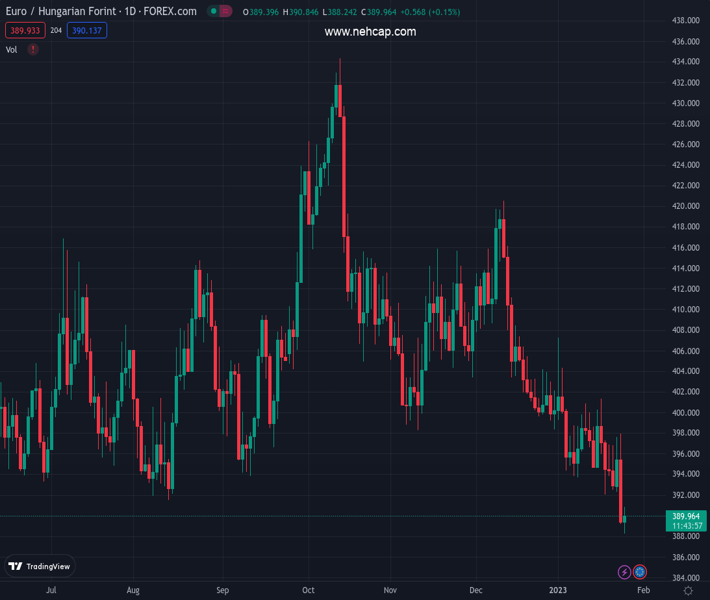Click the blue buy price 390.137
This screenshot has width=710, height=600.
pos(87,31)
